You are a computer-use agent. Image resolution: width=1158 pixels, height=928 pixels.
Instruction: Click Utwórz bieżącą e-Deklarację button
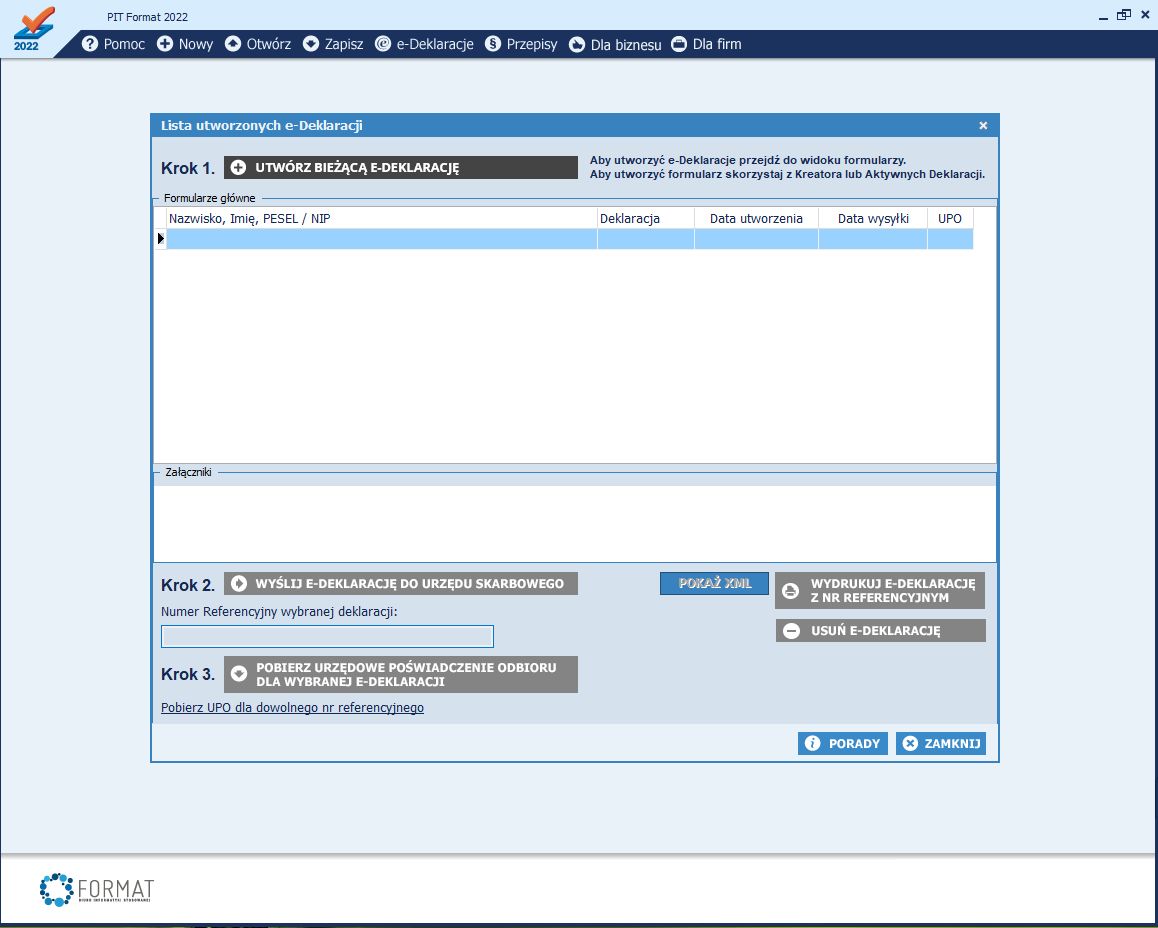click(x=401, y=168)
